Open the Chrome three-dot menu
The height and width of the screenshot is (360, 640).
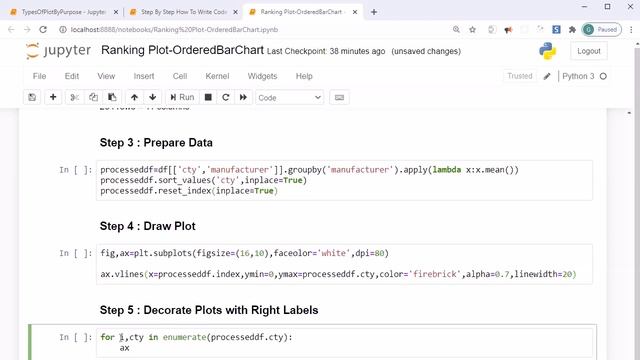click(x=631, y=29)
